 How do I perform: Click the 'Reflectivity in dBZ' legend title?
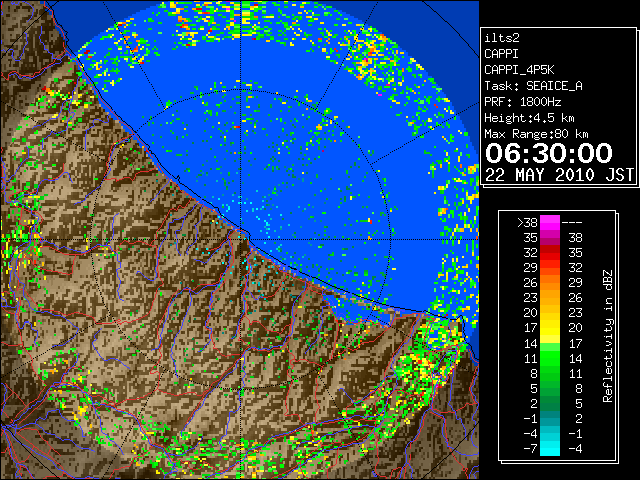pos(608,336)
